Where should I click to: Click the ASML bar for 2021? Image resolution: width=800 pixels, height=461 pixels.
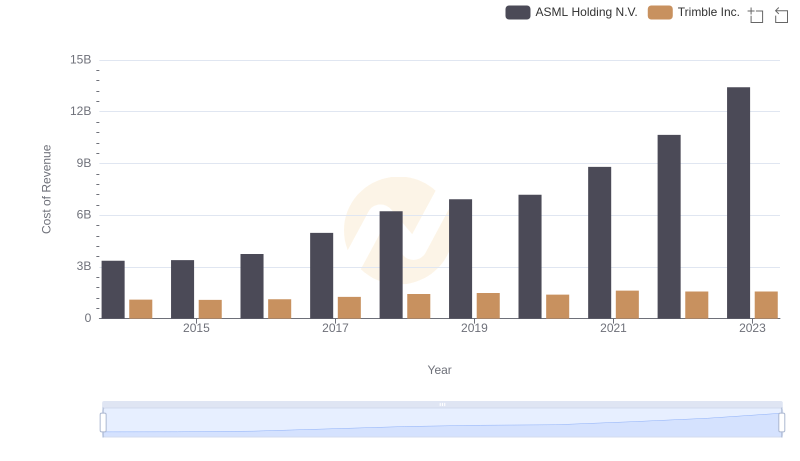coord(599,243)
